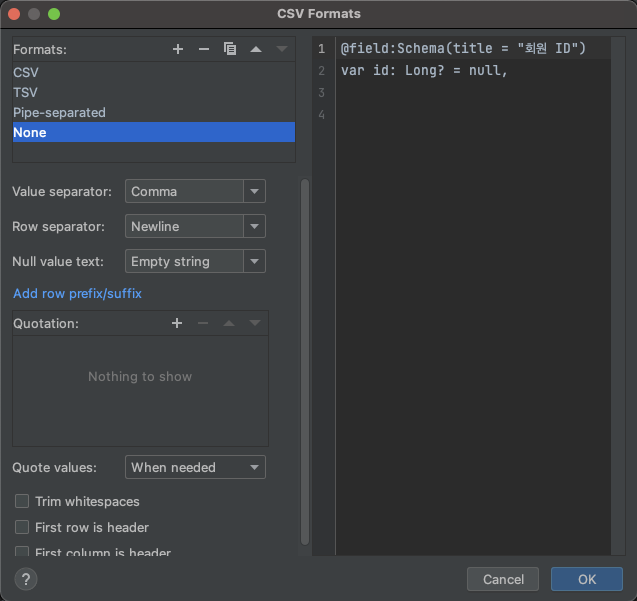Enable First row is header checkbox
The width and height of the screenshot is (637, 601).
pos(22,527)
